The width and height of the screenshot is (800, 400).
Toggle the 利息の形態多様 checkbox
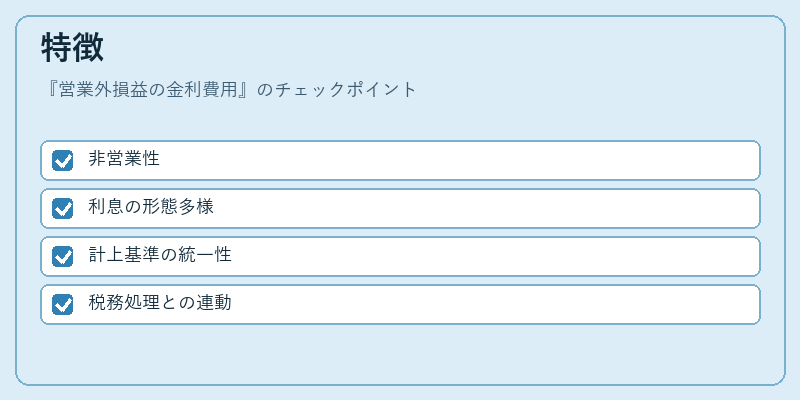click(x=62, y=208)
